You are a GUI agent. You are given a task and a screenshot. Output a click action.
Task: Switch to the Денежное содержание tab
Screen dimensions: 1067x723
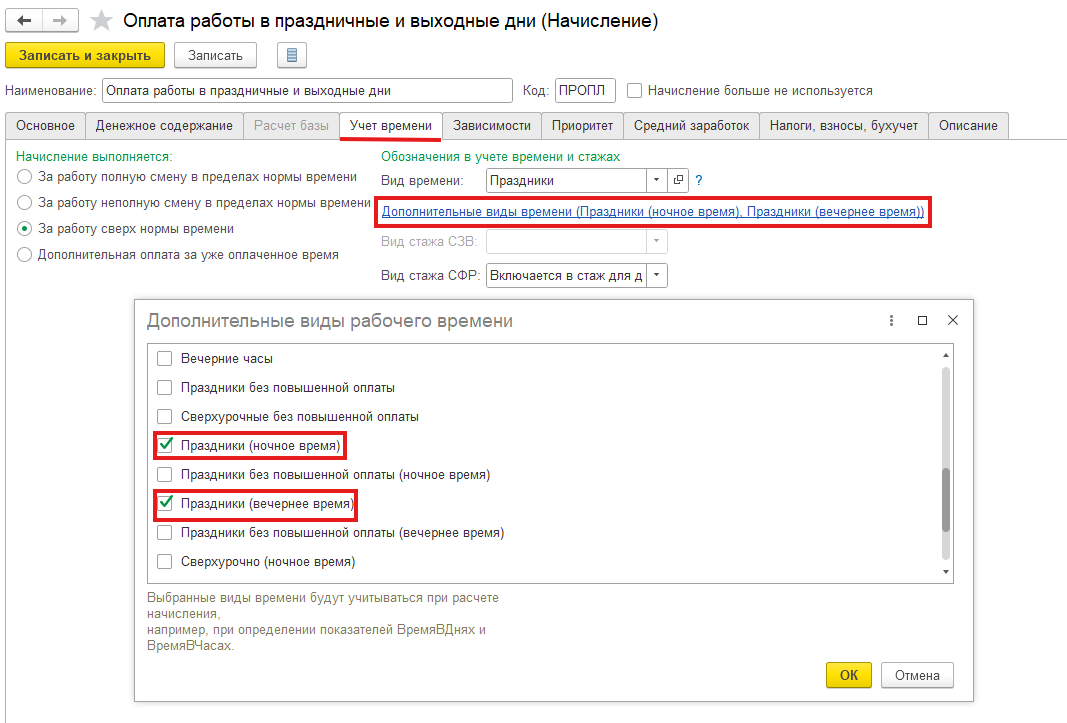(164, 126)
